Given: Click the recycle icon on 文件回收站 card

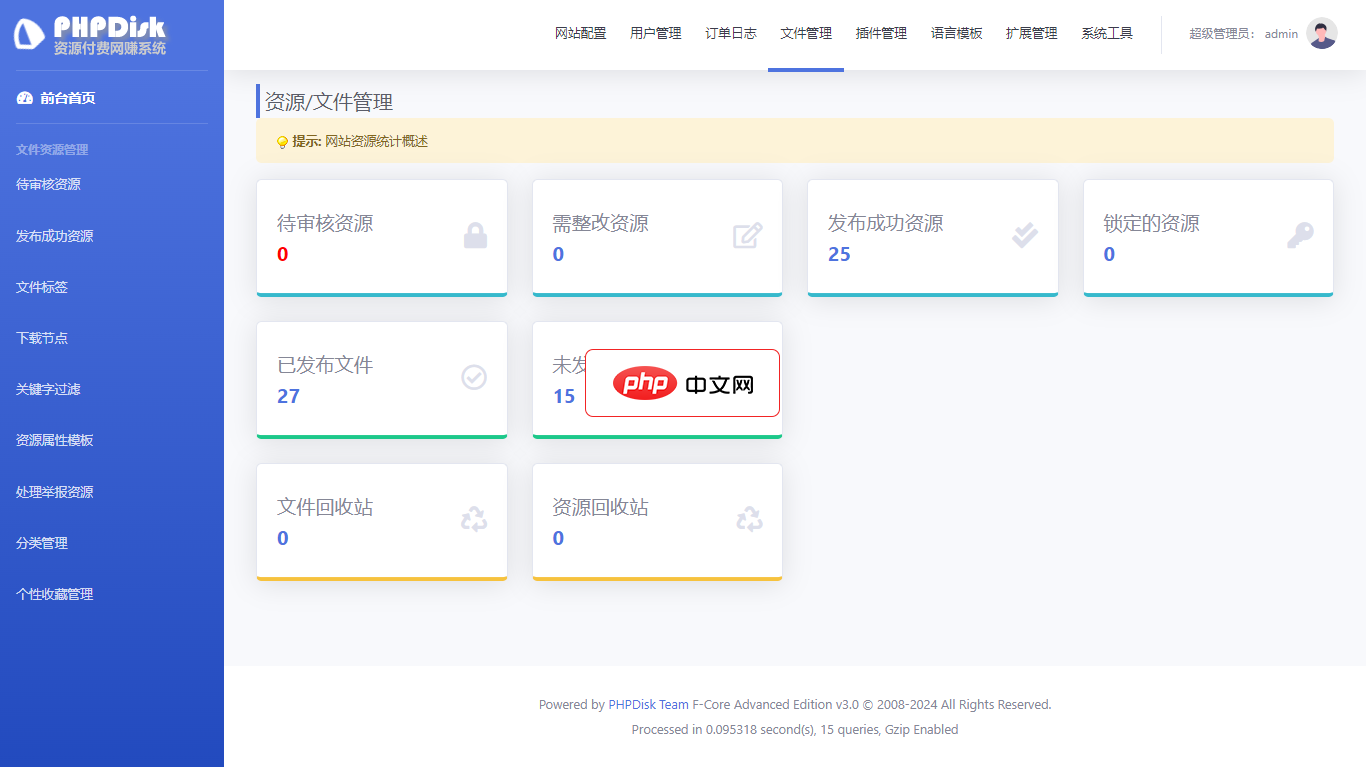Looking at the screenshot, I should click(474, 519).
